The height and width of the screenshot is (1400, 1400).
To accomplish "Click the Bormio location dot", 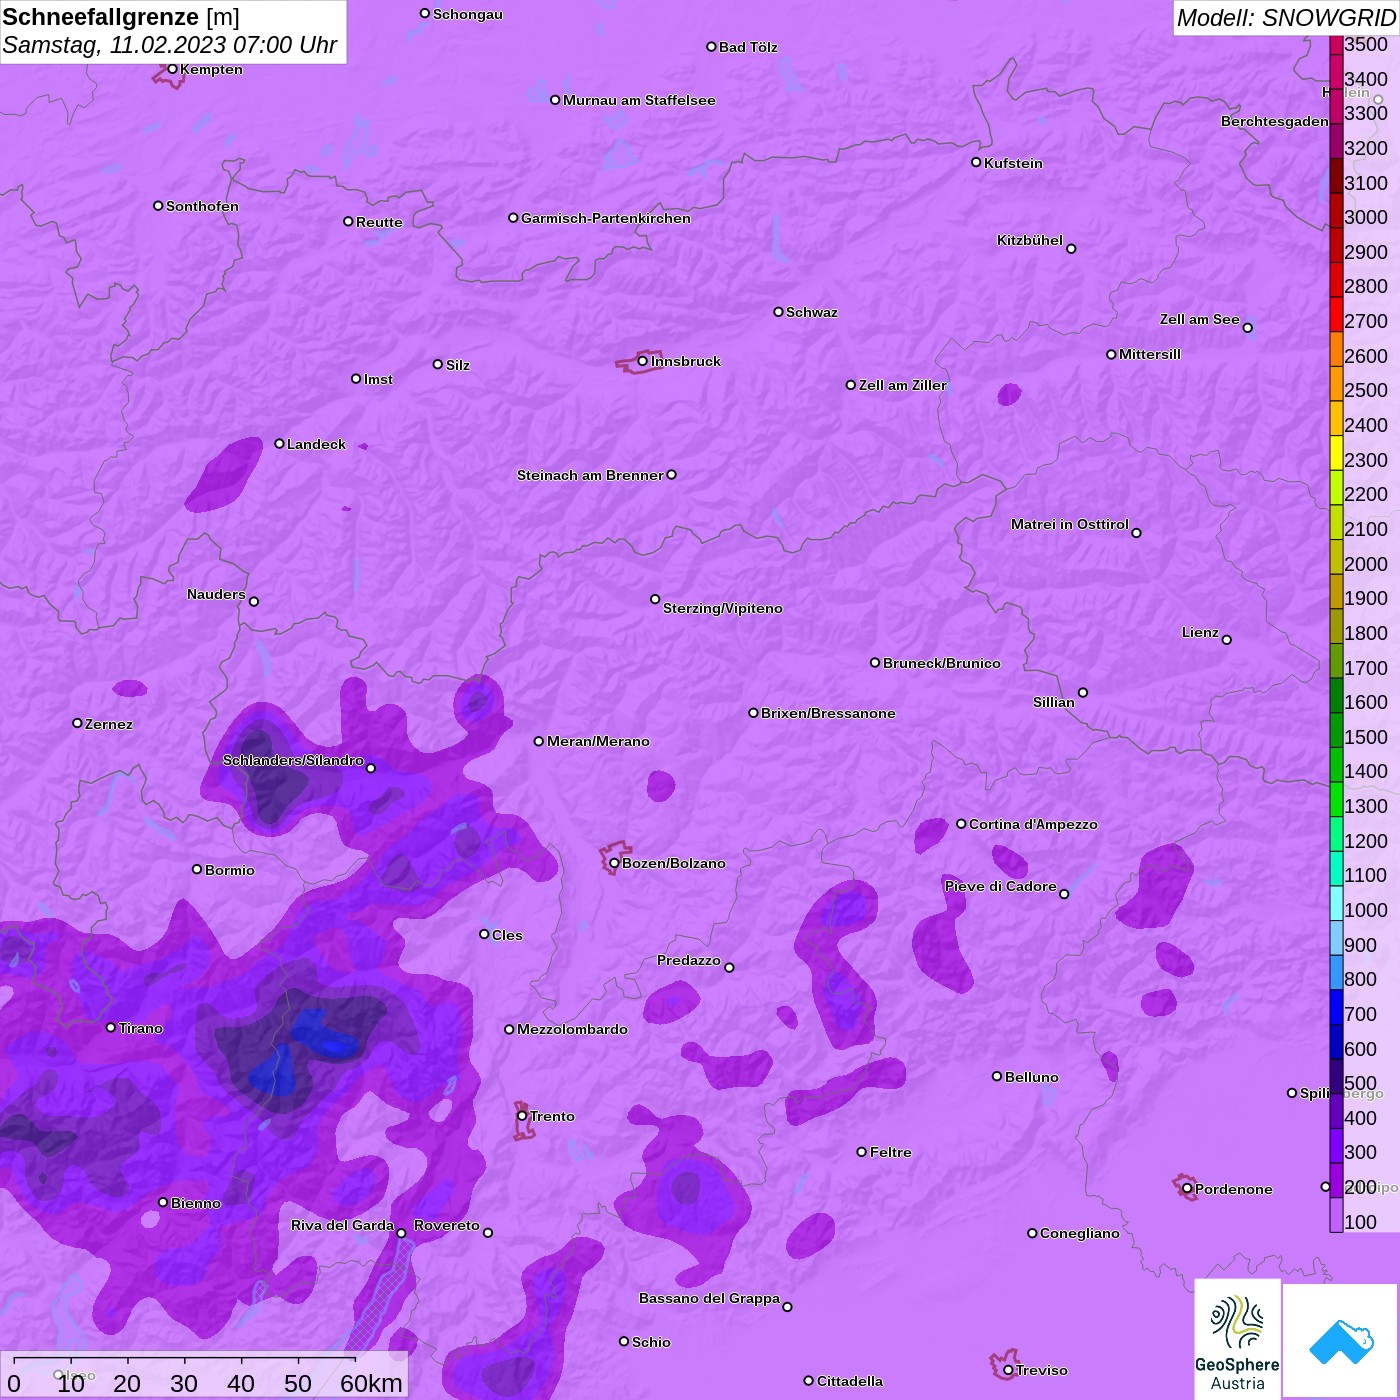I will [x=197, y=869].
